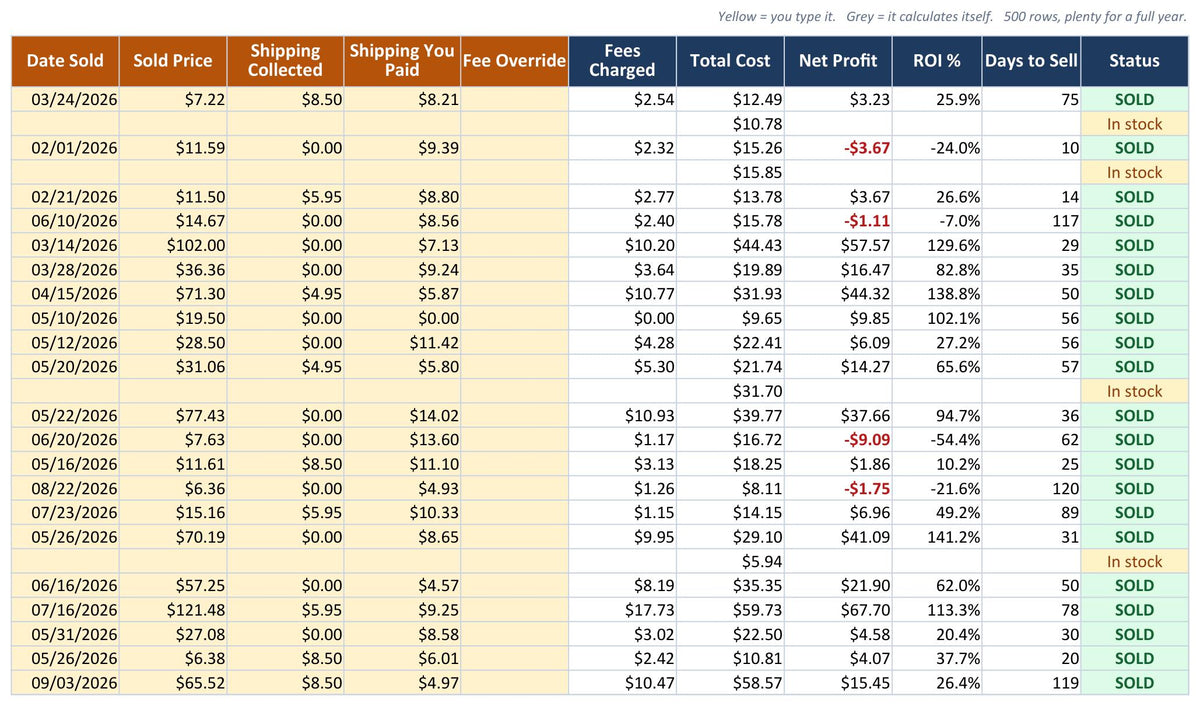Select the Fee Override header cell
This screenshot has height=706, width=1200.
(x=515, y=61)
